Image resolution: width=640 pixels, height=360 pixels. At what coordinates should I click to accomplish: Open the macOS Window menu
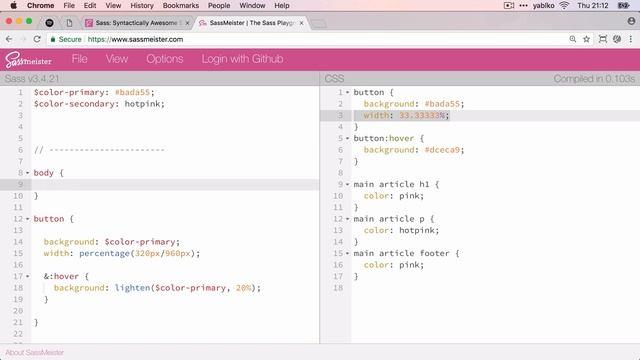click(x=252, y=5)
